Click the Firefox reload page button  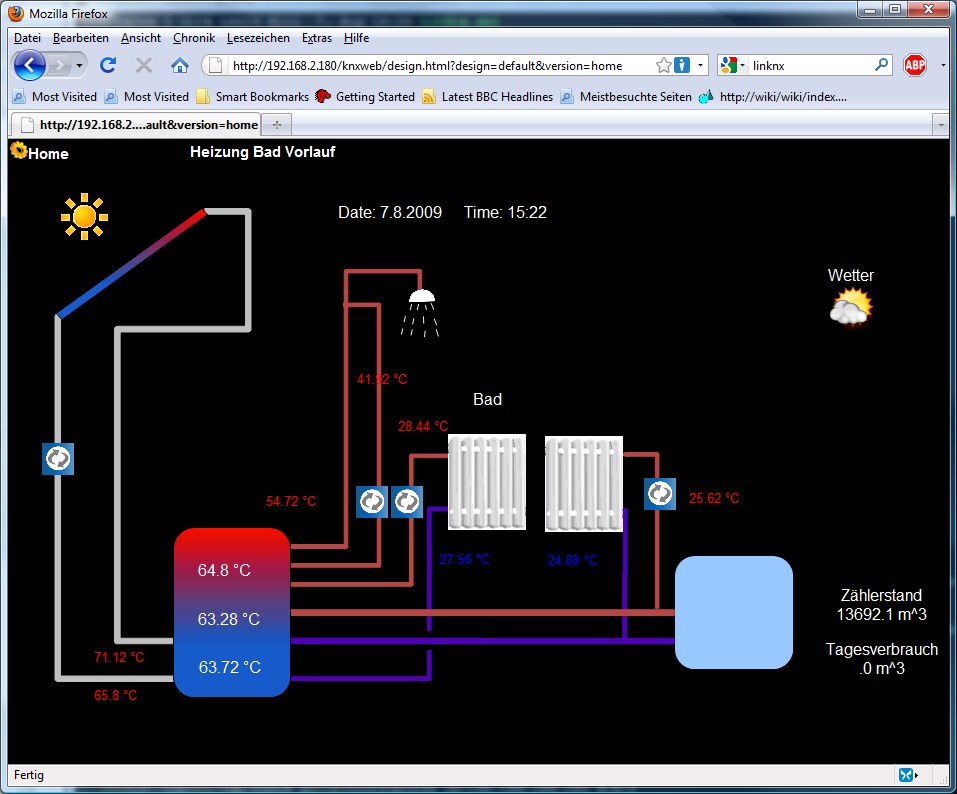pos(108,65)
